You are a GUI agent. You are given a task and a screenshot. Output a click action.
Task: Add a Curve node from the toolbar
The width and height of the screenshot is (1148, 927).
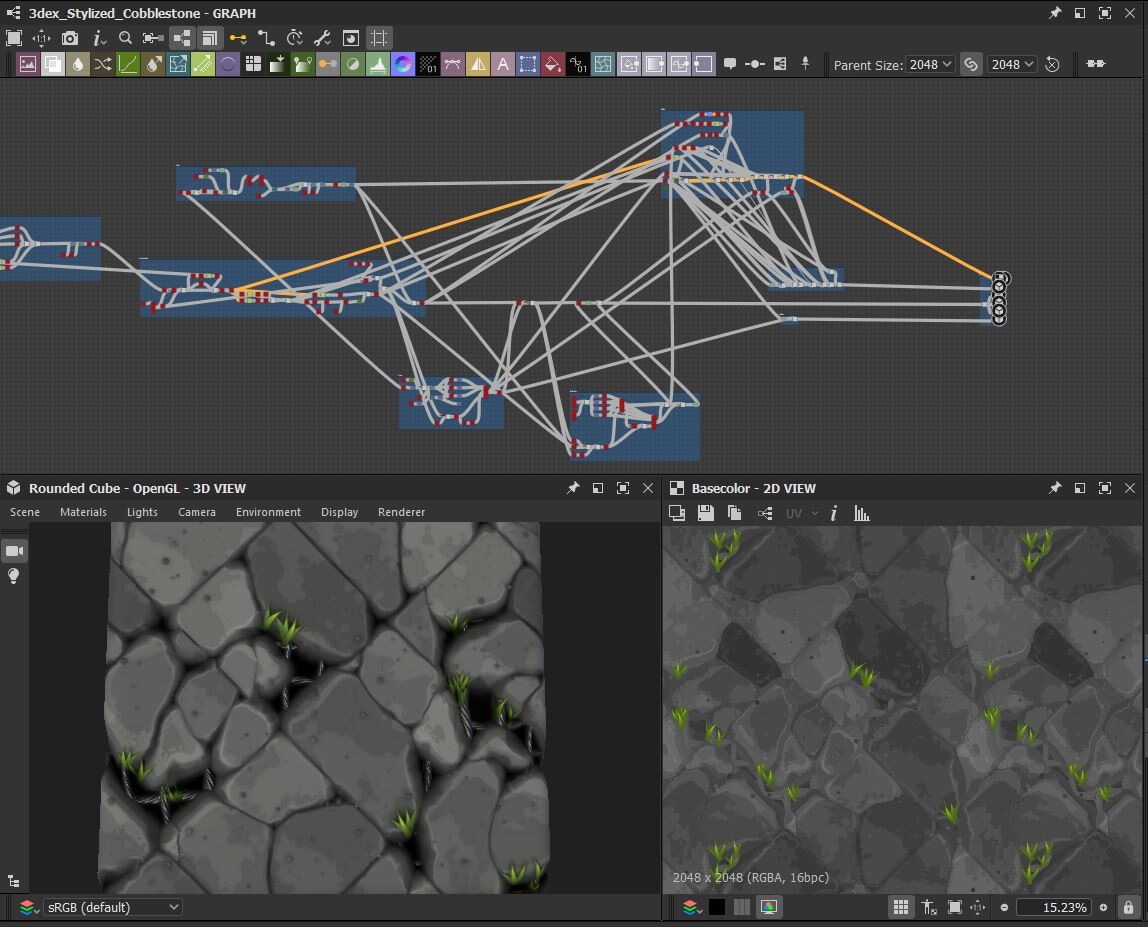128,64
